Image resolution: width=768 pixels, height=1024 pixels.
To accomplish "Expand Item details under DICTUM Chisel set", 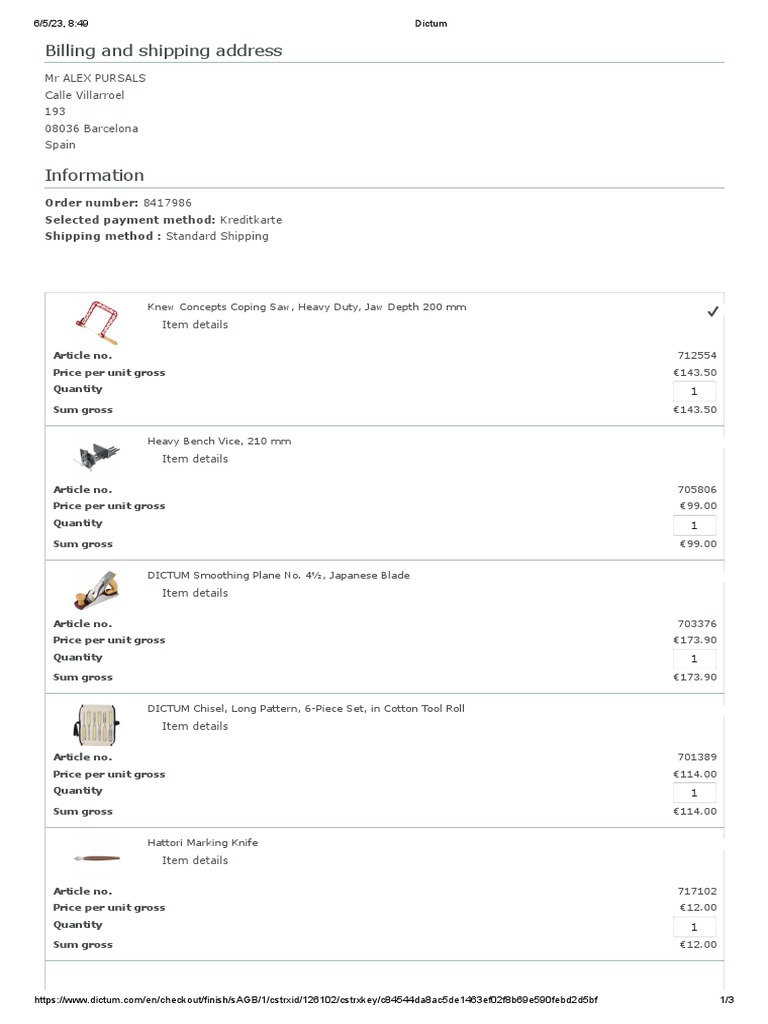I will click(x=195, y=726).
